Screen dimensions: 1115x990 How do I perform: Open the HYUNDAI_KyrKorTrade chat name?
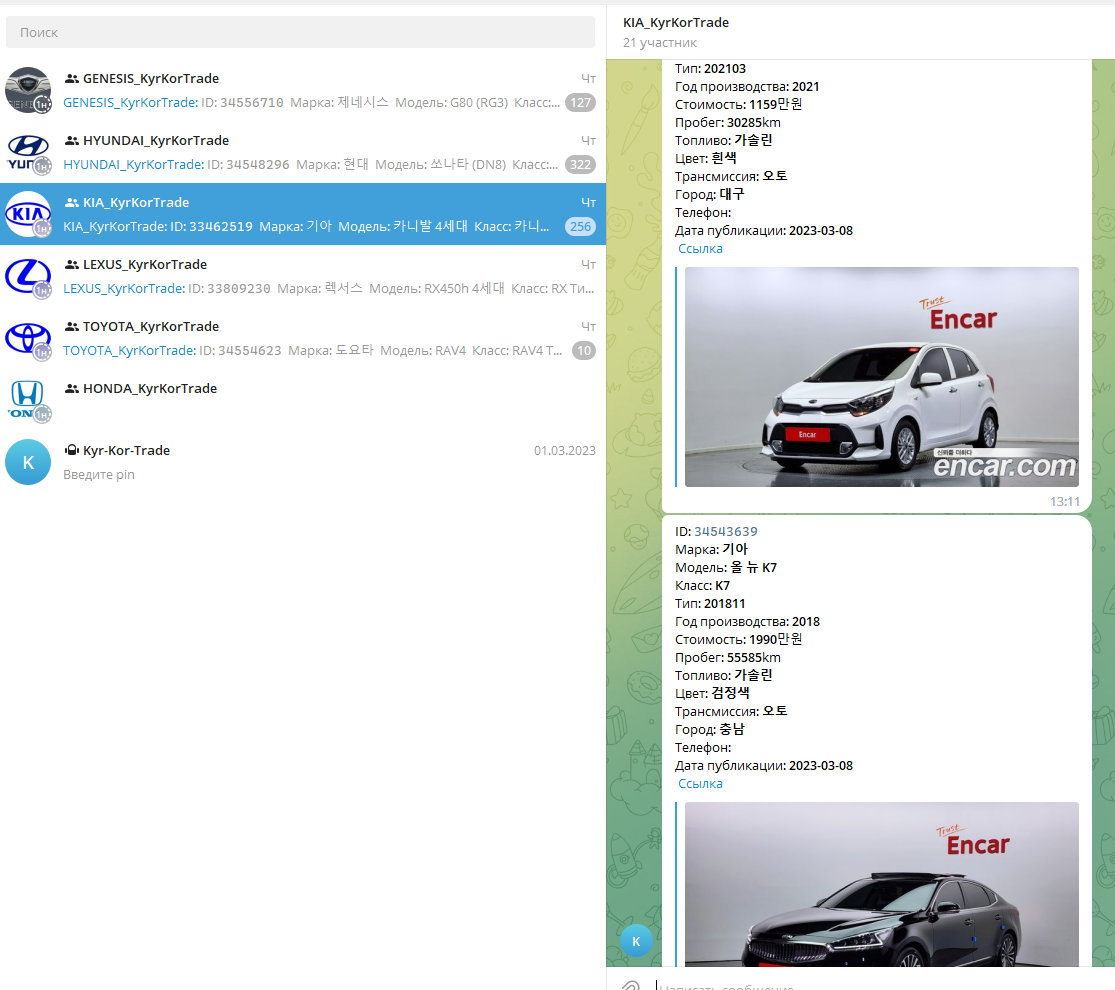click(156, 140)
